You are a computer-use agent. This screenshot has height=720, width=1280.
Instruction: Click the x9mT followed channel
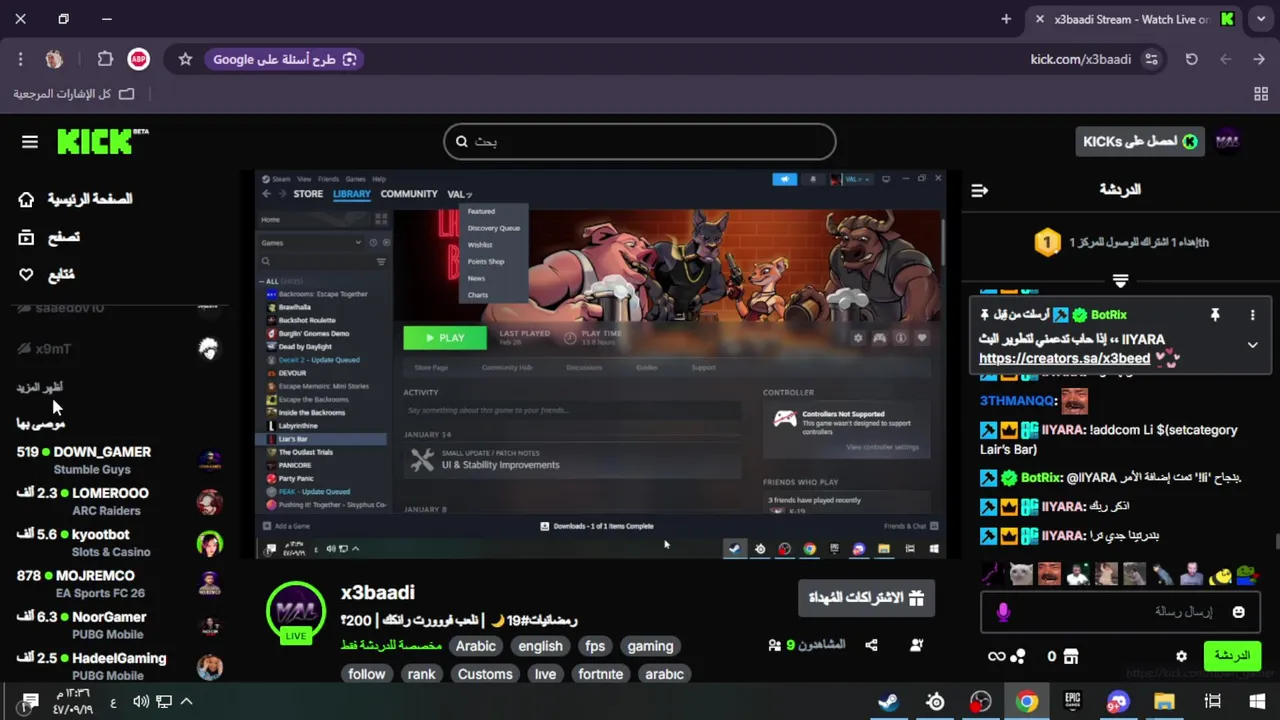pyautogui.click(x=118, y=349)
